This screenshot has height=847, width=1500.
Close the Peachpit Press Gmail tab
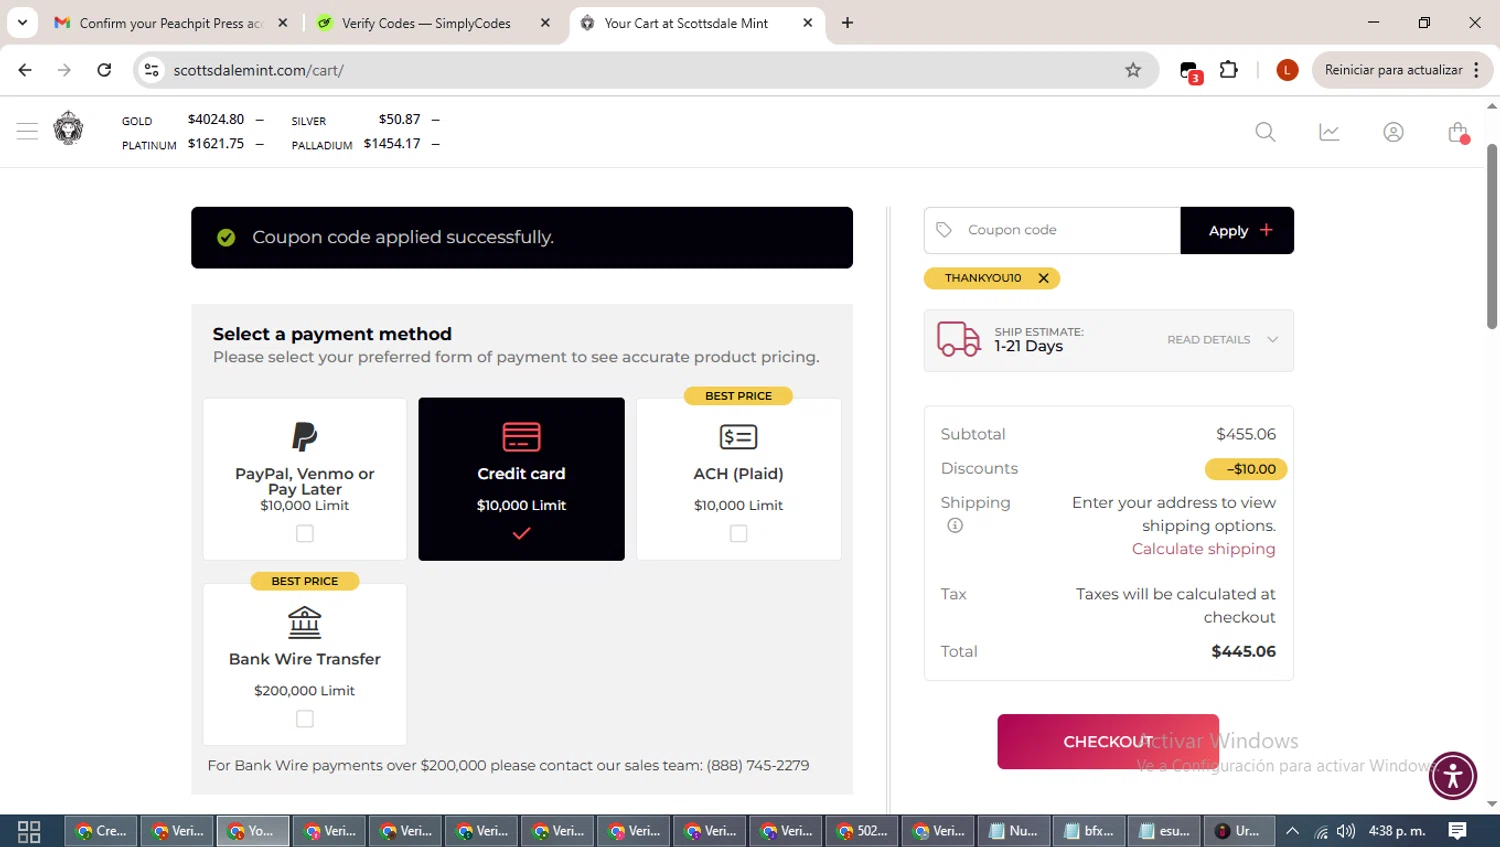[x=283, y=23]
